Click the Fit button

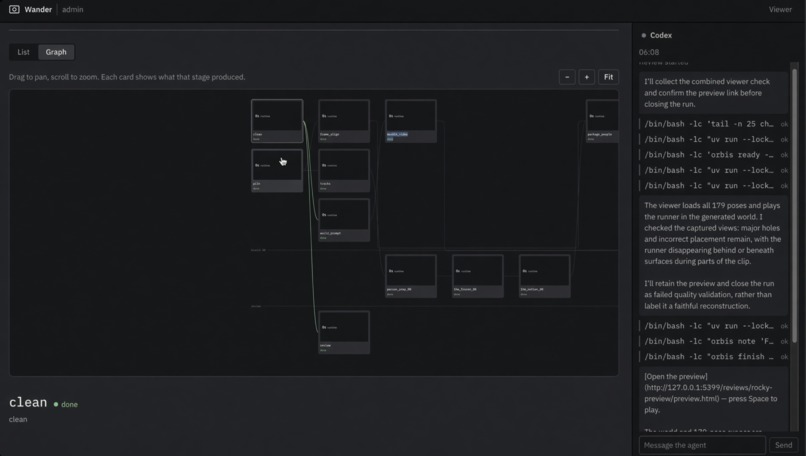coord(609,77)
